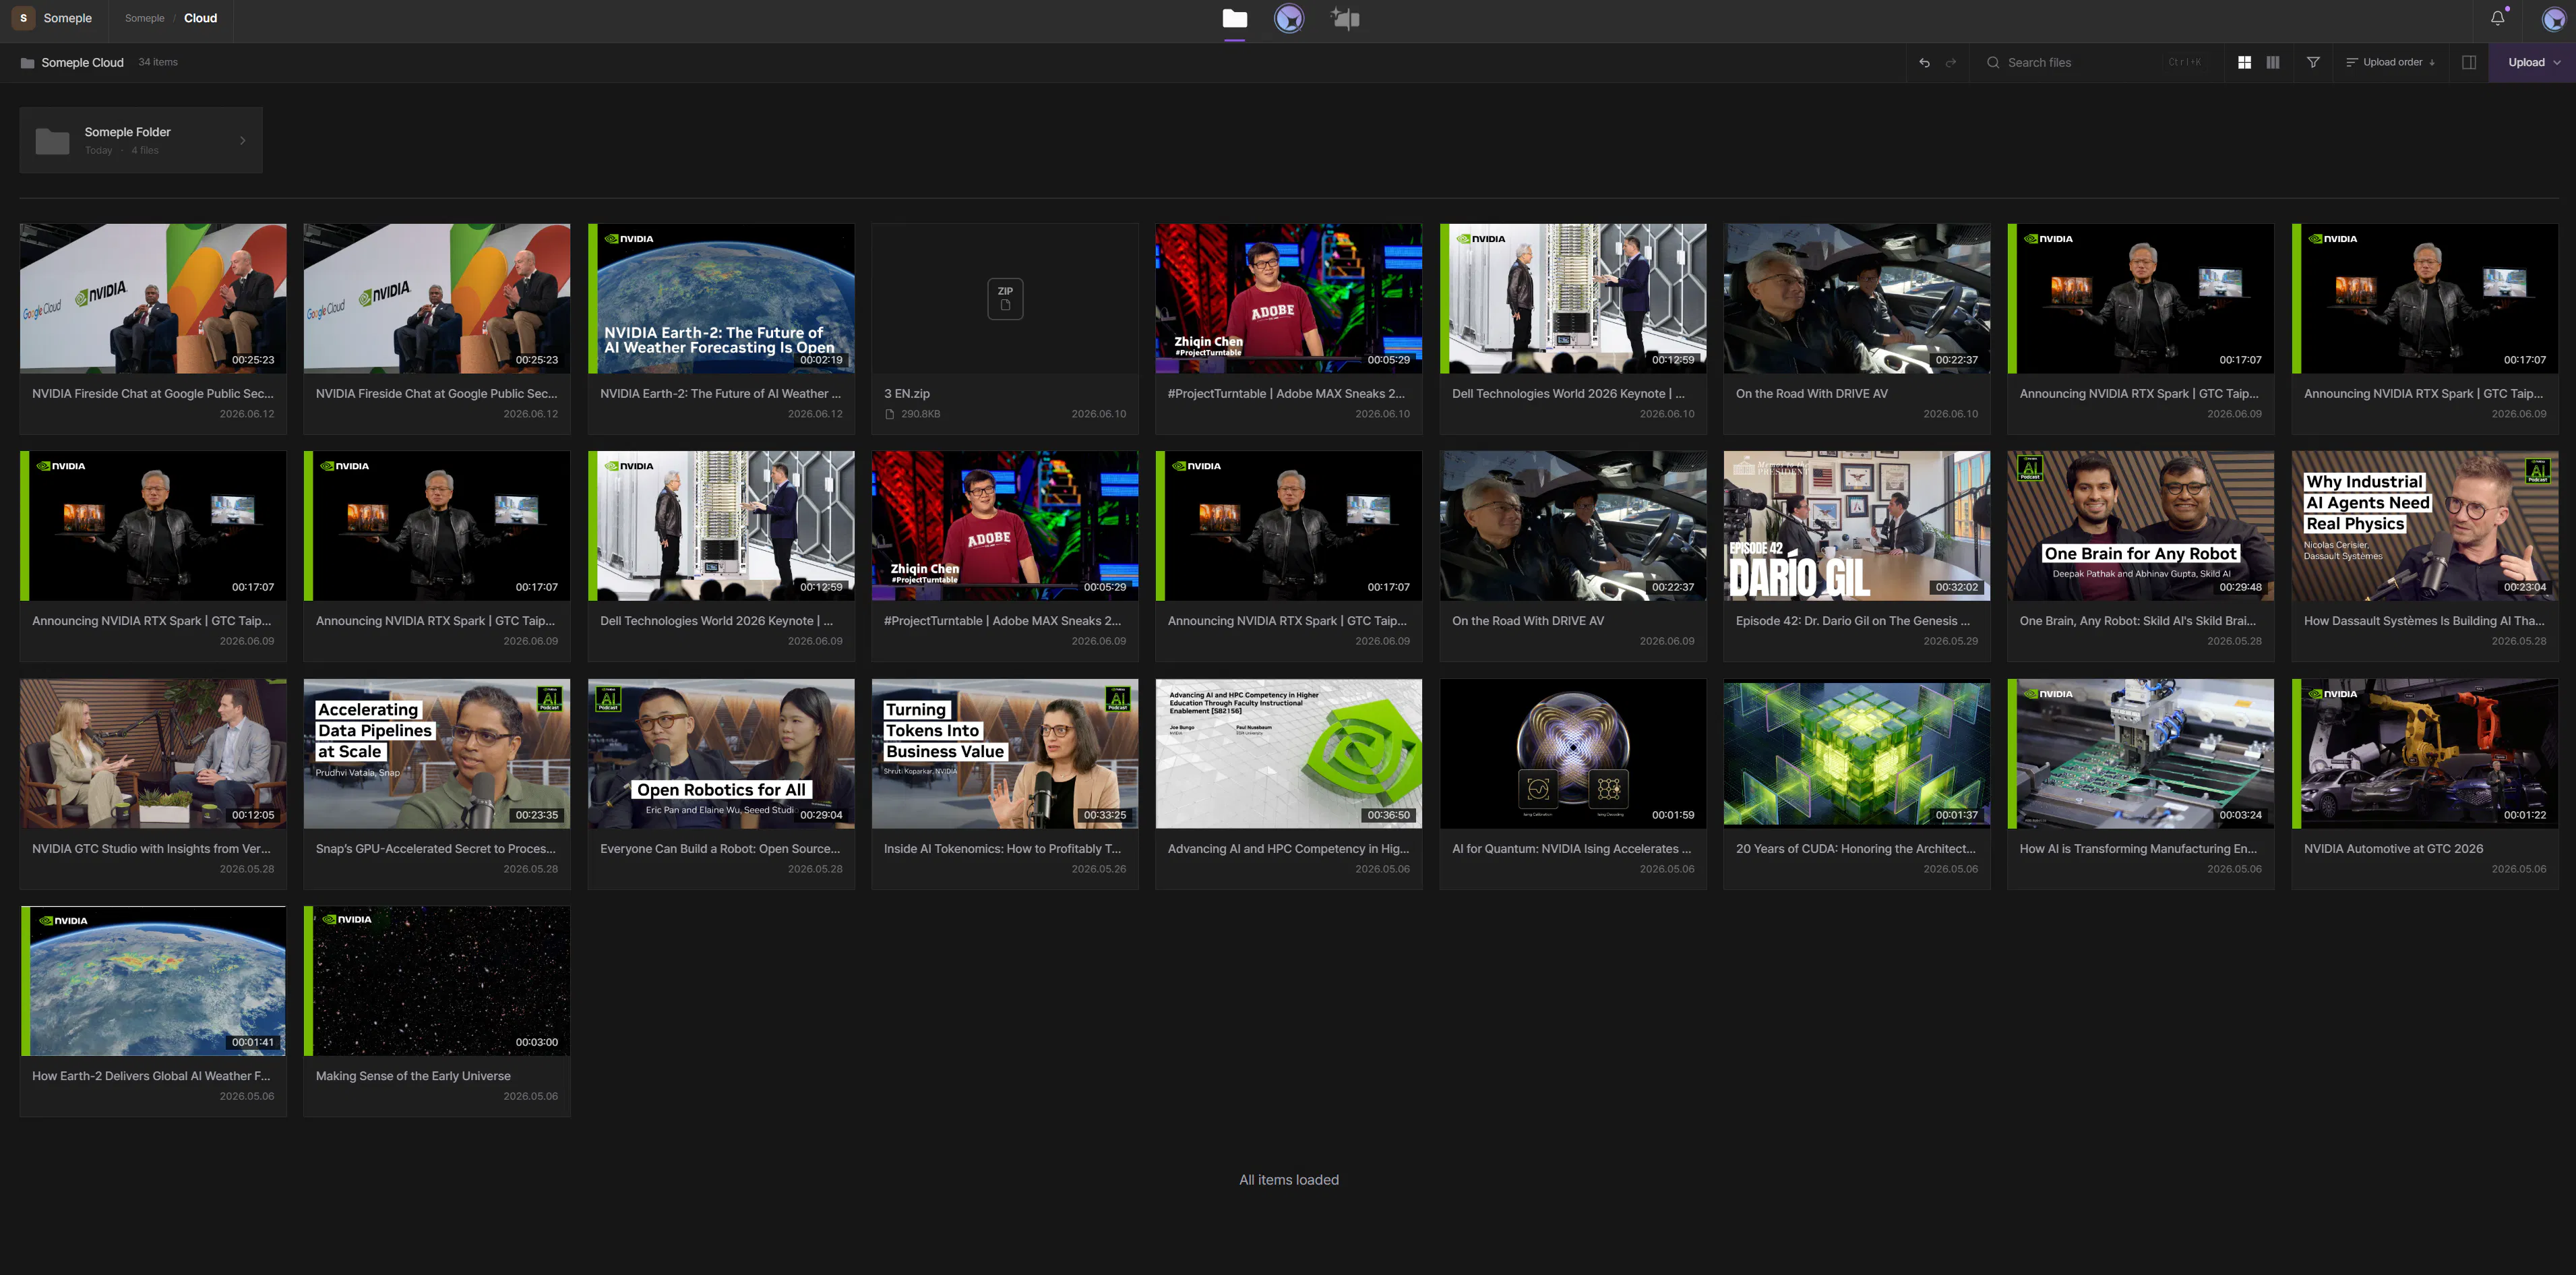Go to Someple breadcrumb
Screen dimensions: 2576x1275
pos(145,18)
